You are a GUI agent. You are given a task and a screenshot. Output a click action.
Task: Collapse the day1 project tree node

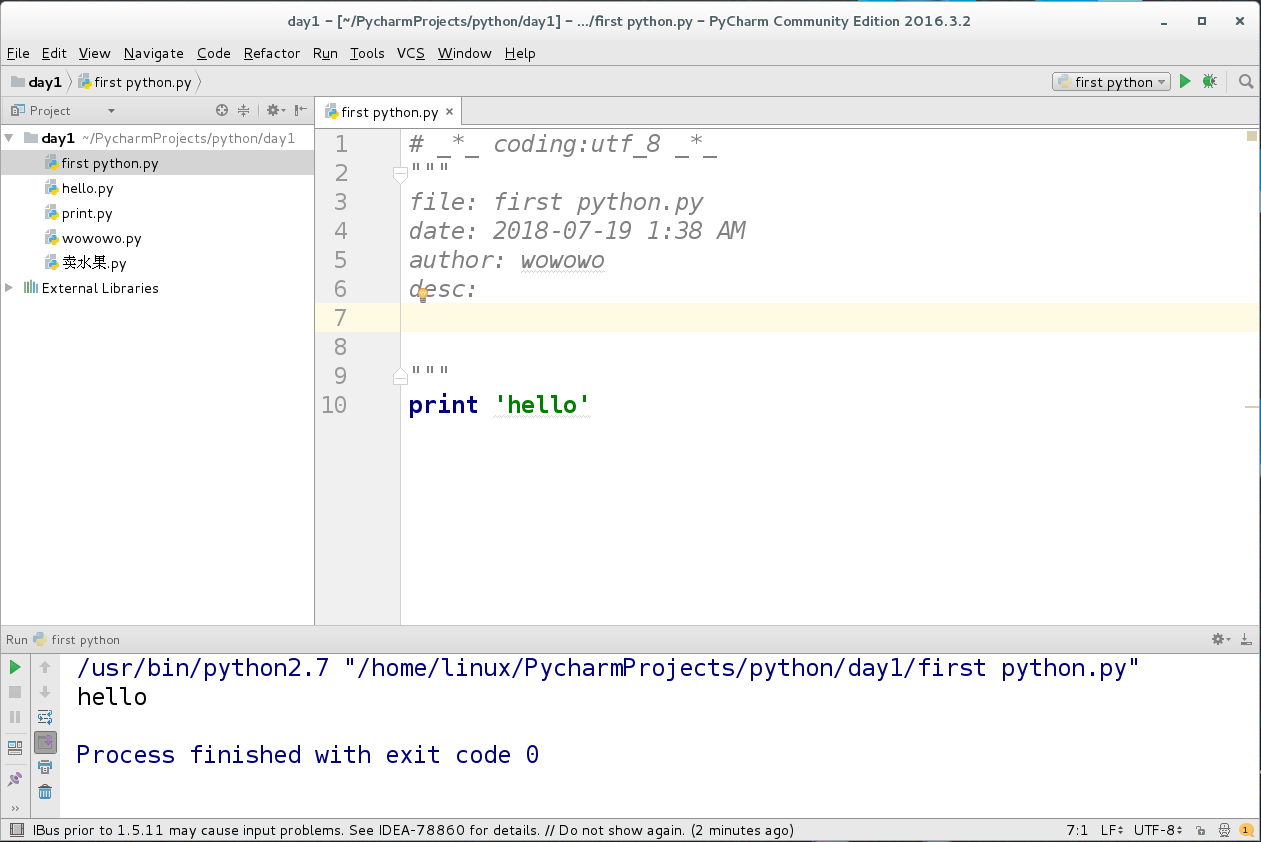pos(9,138)
